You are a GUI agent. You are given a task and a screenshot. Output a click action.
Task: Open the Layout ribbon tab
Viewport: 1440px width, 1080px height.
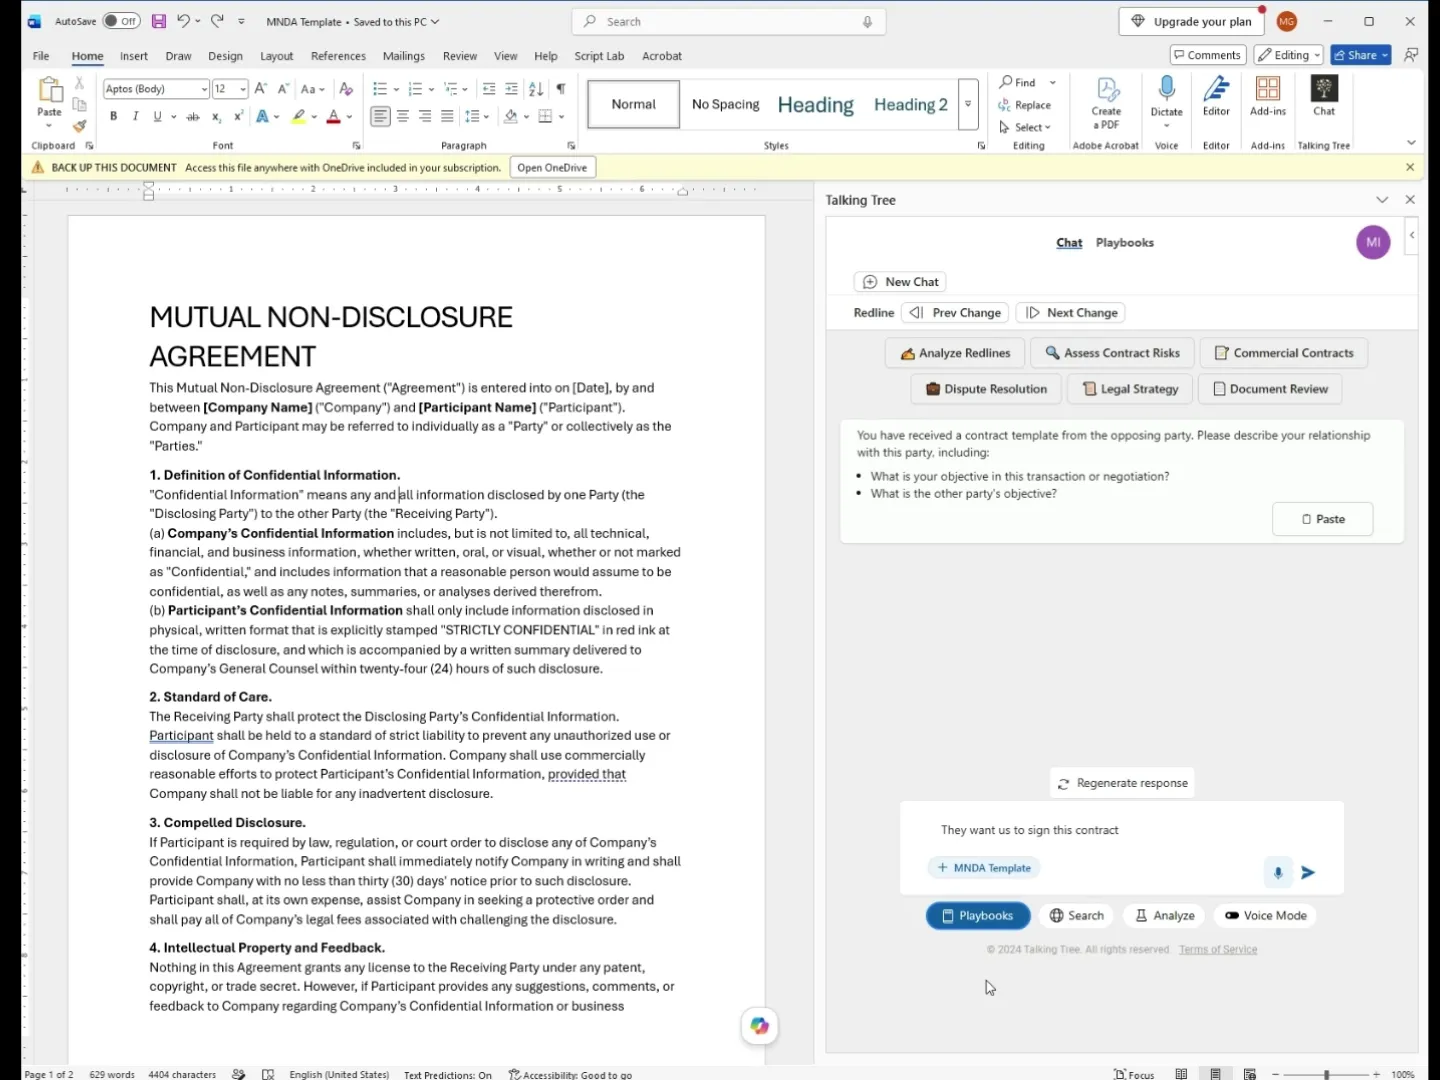[x=277, y=56]
